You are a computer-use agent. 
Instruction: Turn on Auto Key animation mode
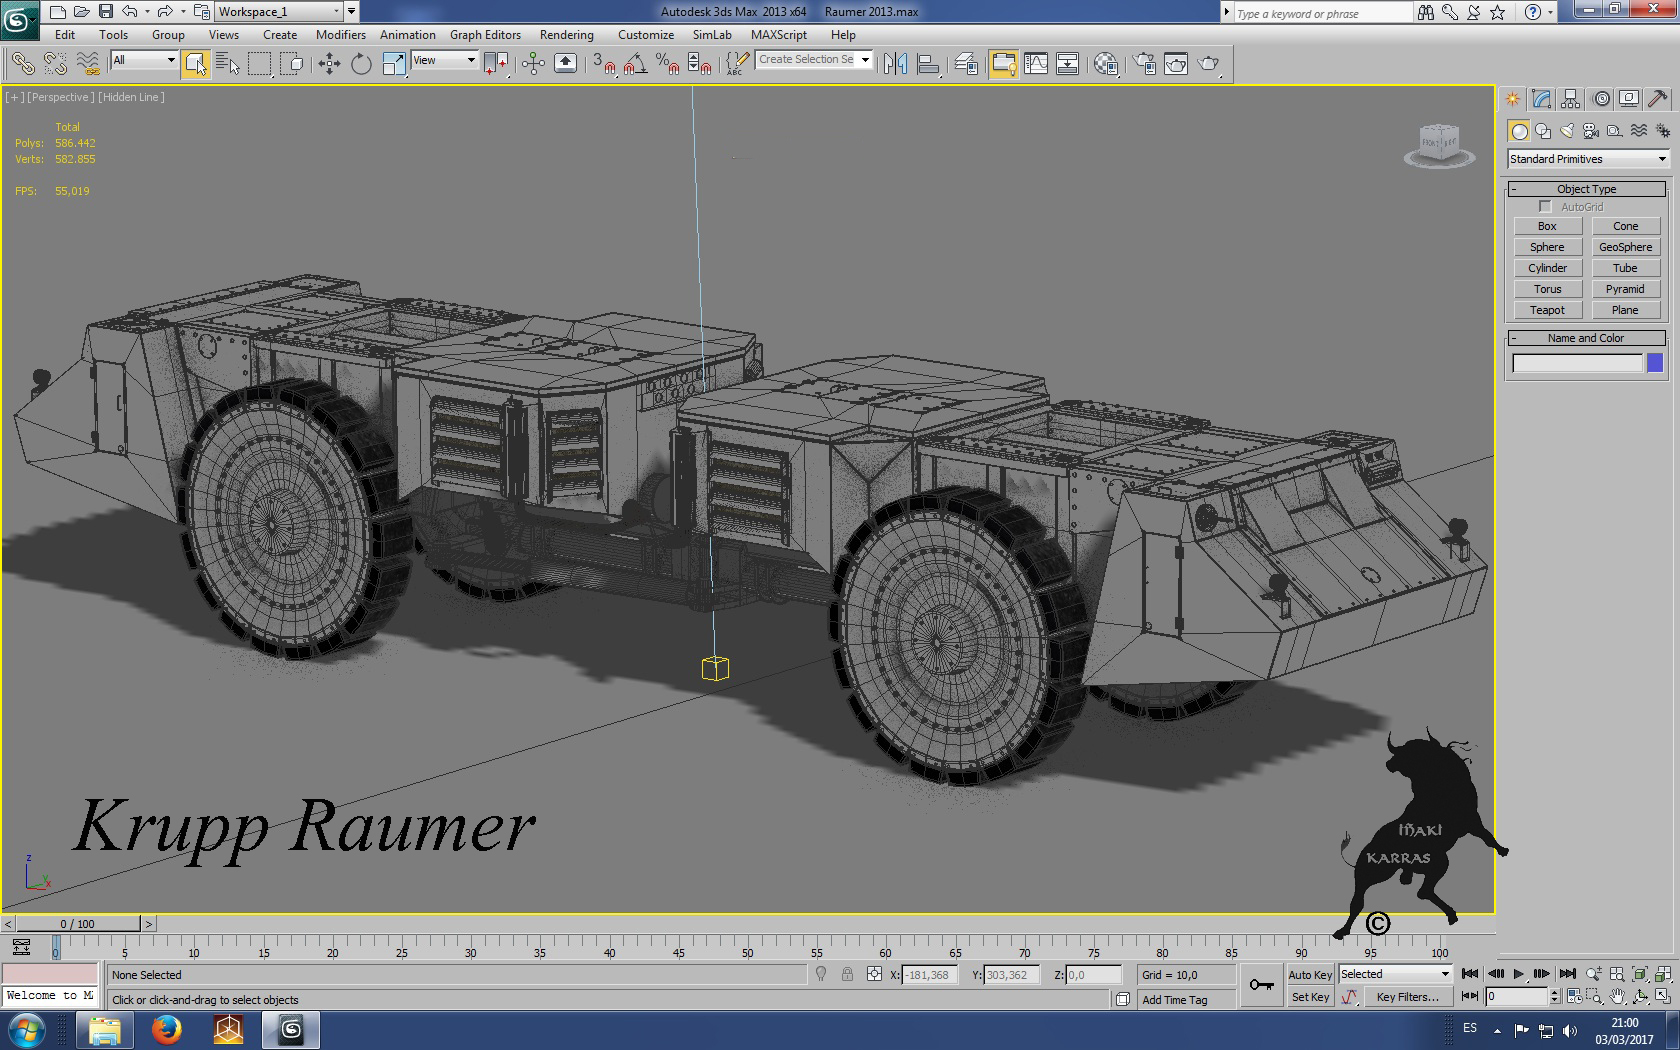click(x=1309, y=974)
